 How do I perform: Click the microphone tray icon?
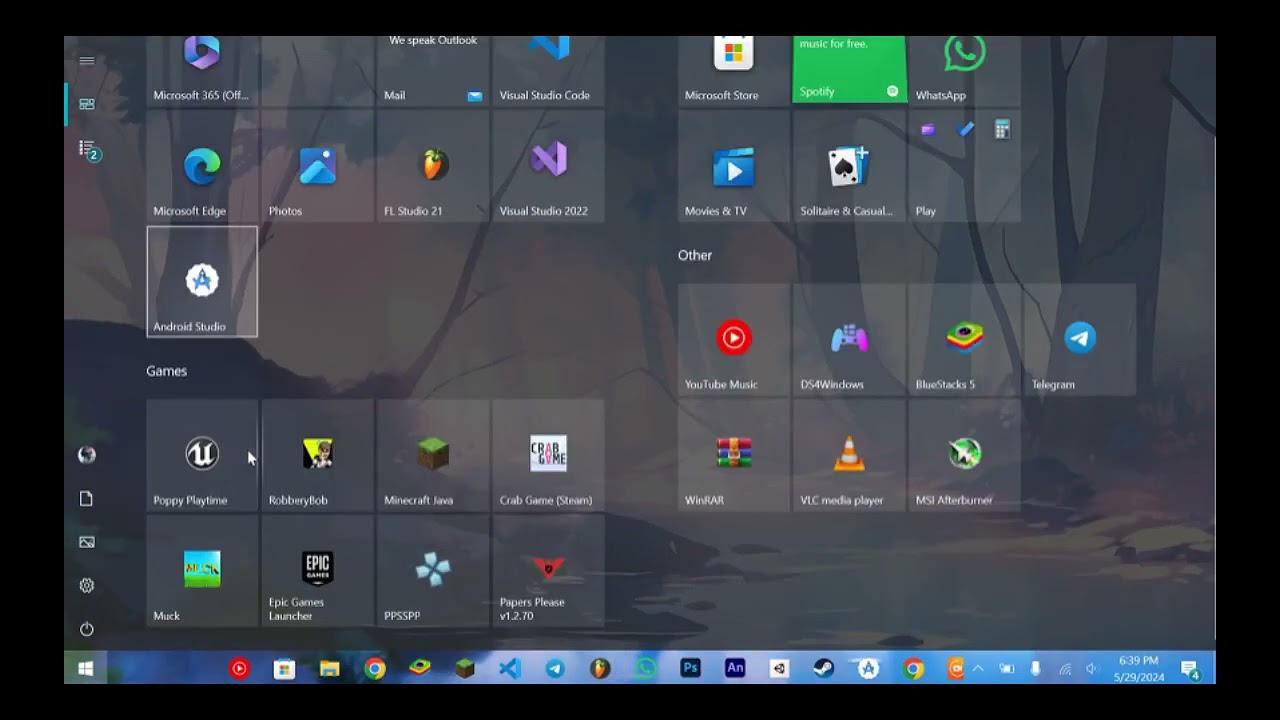pyautogui.click(x=1035, y=669)
